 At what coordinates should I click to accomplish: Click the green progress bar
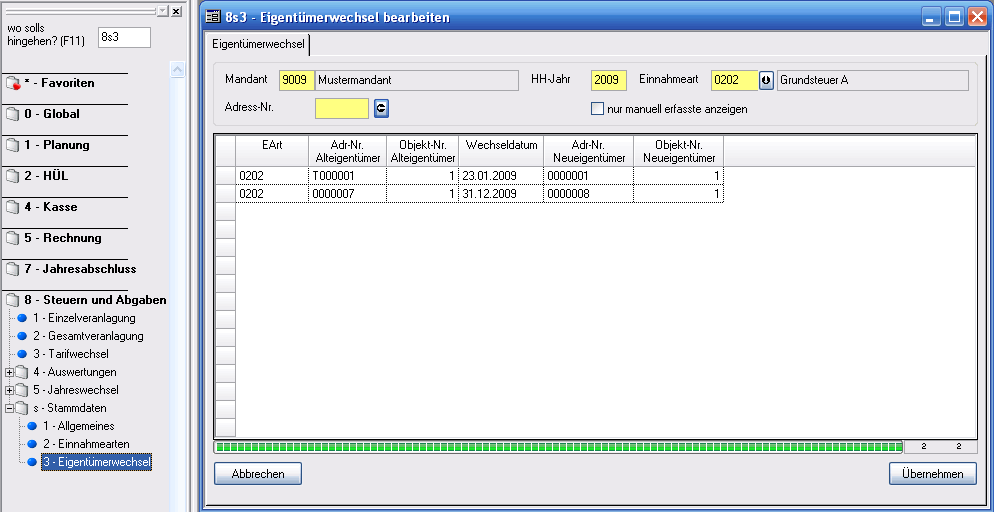[558, 447]
